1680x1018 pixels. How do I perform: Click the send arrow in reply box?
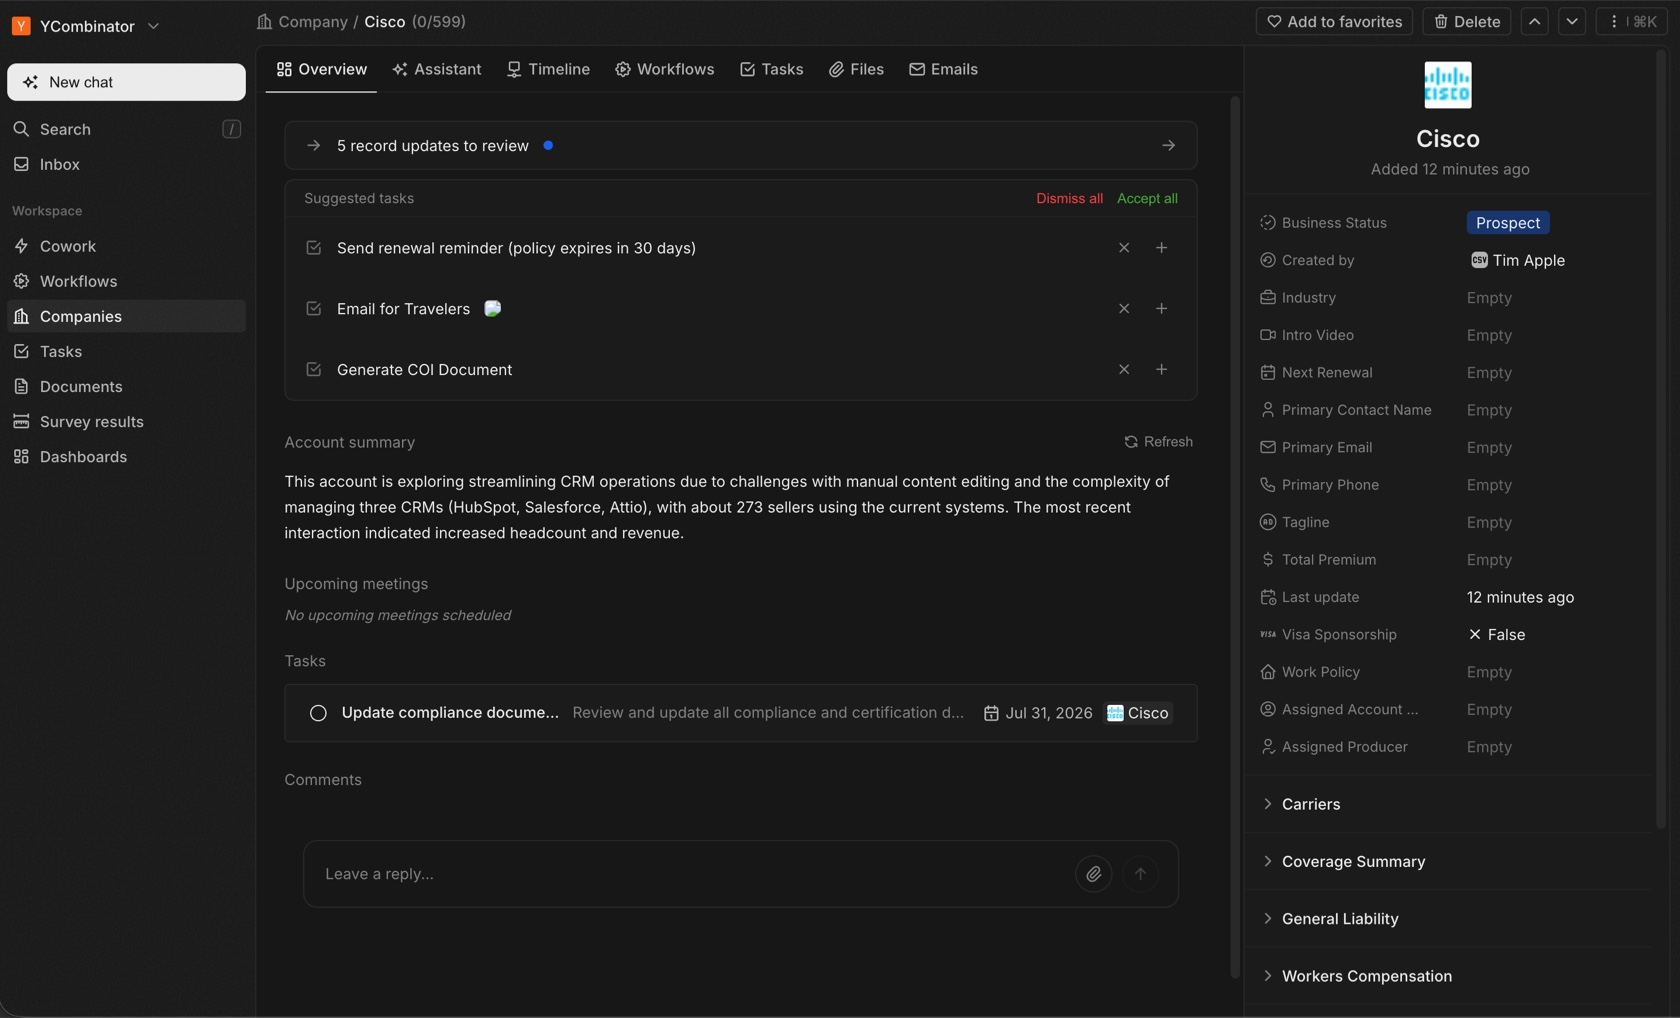click(x=1140, y=874)
